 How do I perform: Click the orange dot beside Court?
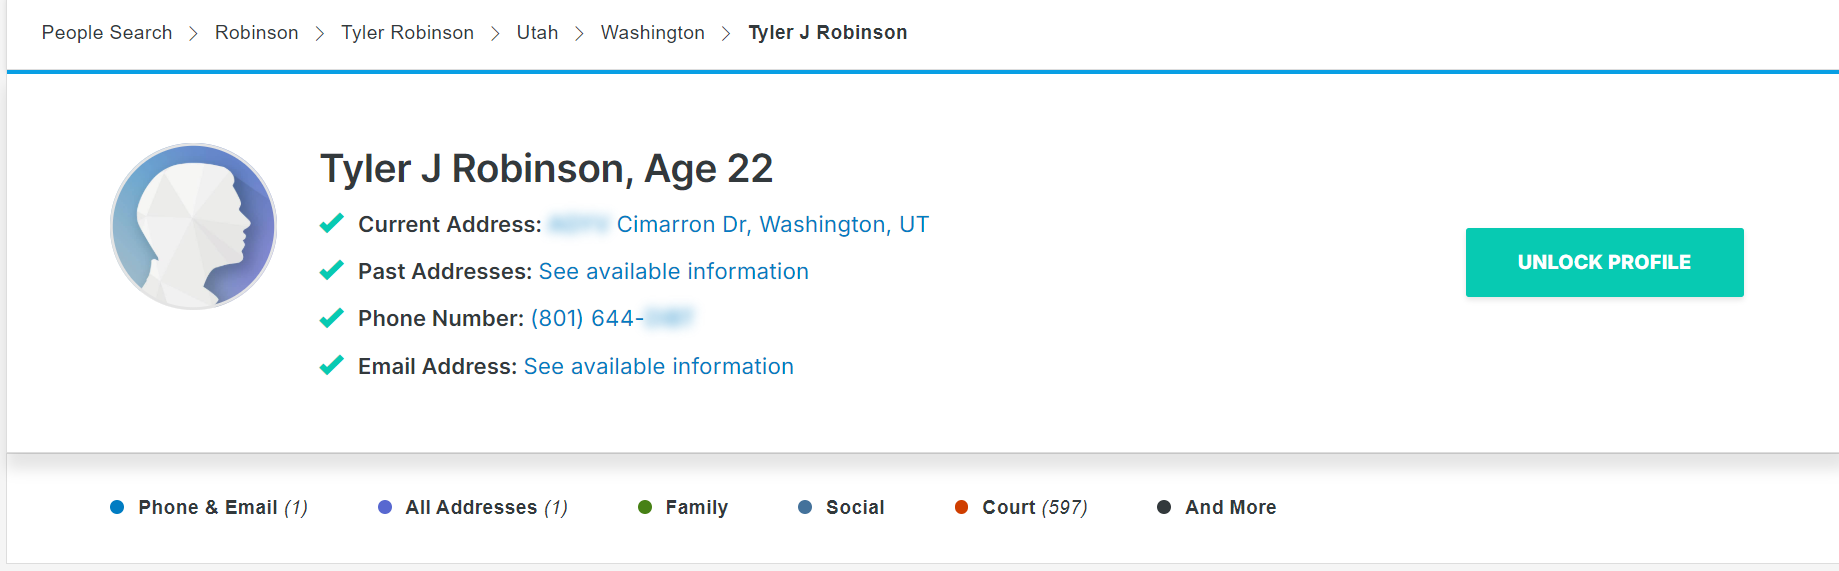pos(962,507)
